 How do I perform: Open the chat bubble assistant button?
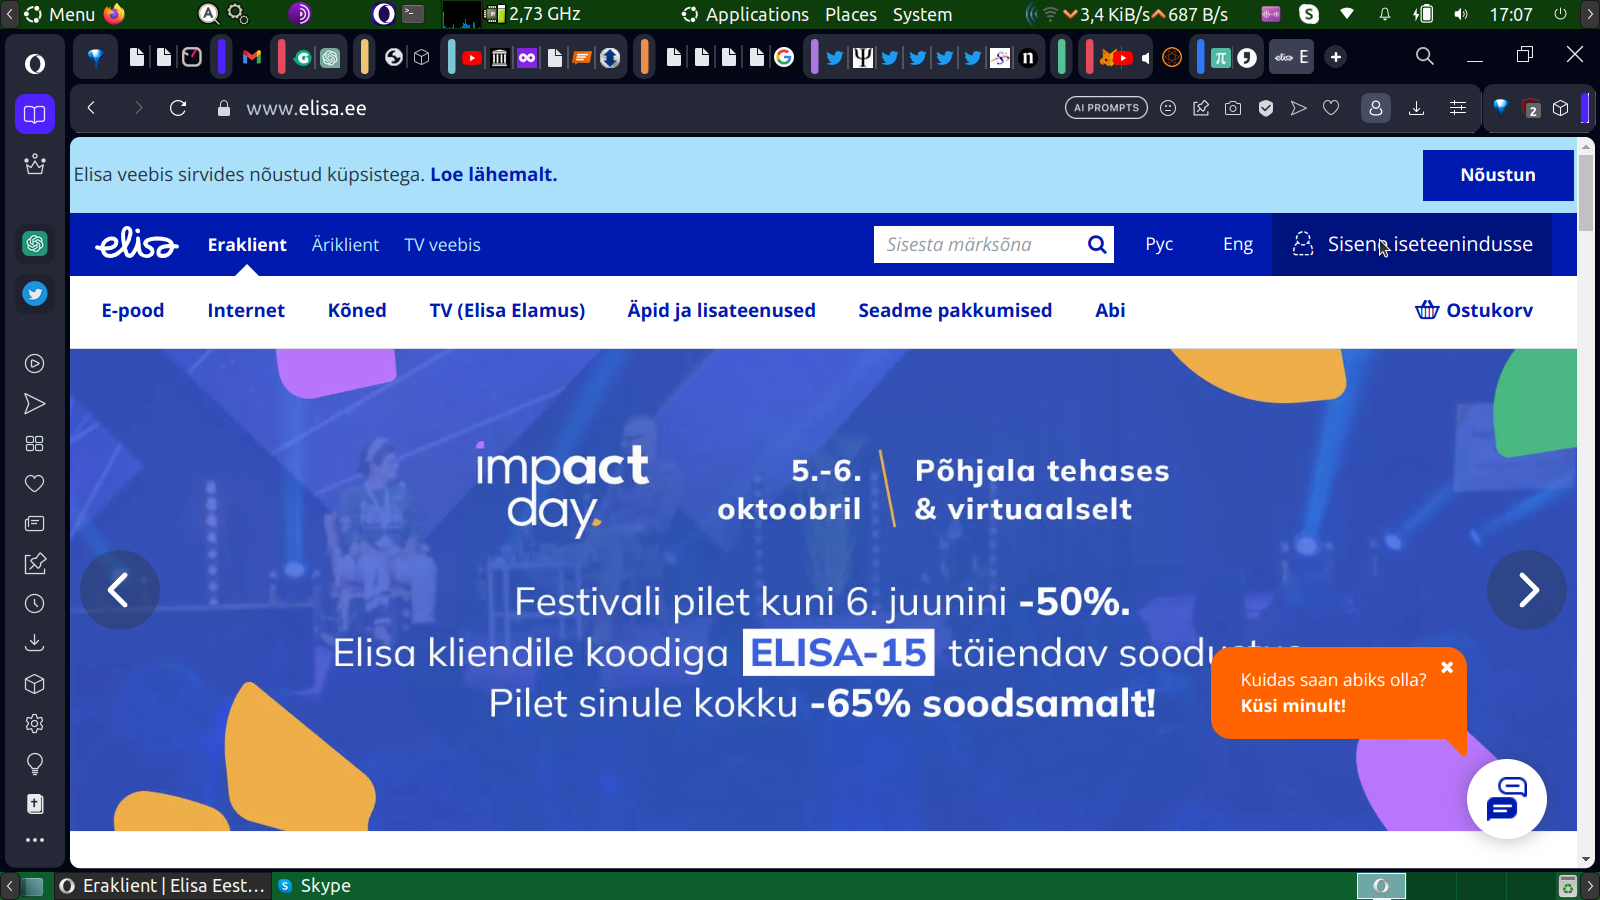pyautogui.click(x=1507, y=799)
